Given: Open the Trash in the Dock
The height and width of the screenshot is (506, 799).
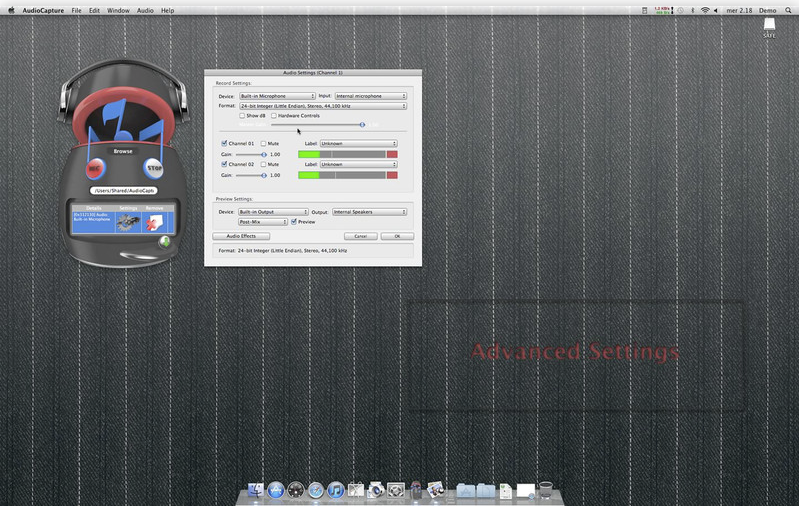Looking at the screenshot, I should [546, 490].
